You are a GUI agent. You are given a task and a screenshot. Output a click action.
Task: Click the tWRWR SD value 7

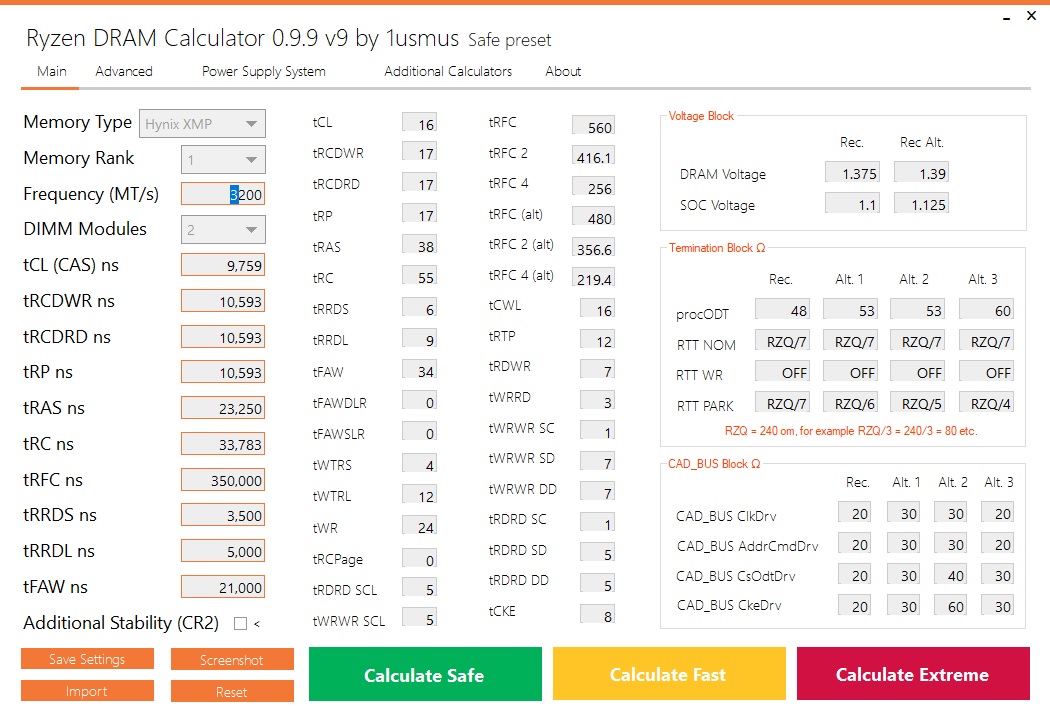coord(597,462)
